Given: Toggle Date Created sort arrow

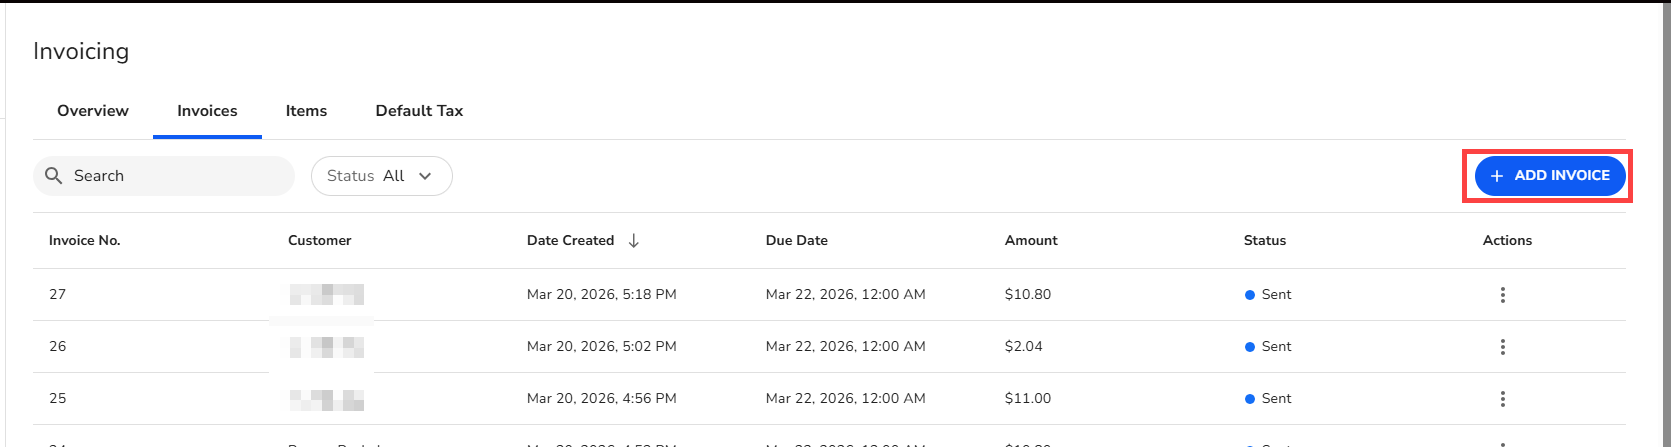Looking at the screenshot, I should (x=634, y=241).
